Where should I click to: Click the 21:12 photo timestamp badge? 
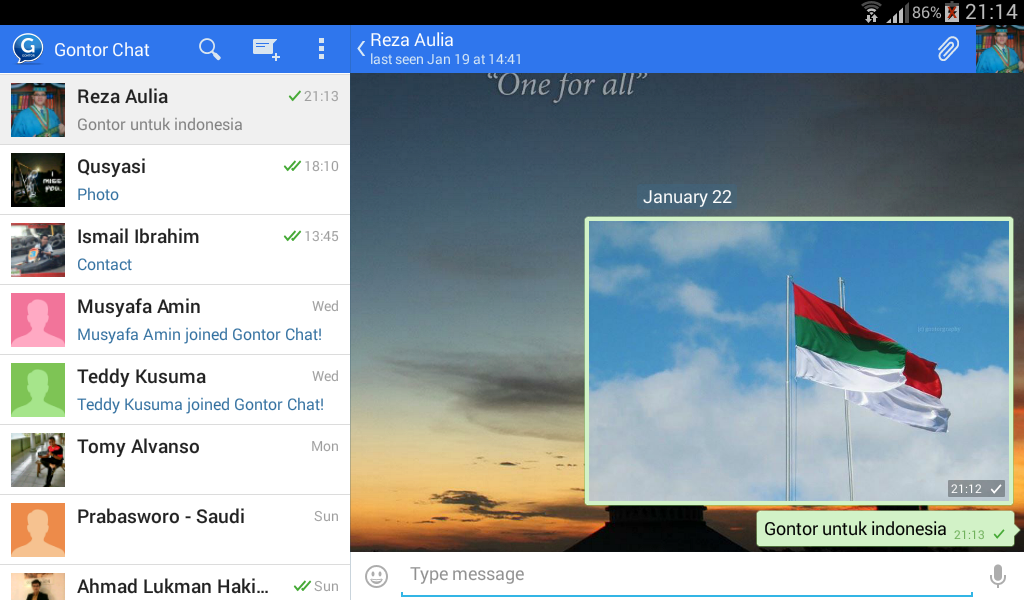(x=976, y=488)
